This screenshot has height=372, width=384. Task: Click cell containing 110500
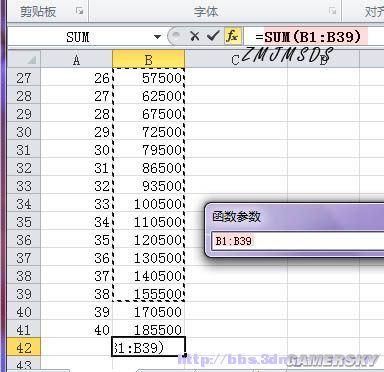(x=149, y=222)
